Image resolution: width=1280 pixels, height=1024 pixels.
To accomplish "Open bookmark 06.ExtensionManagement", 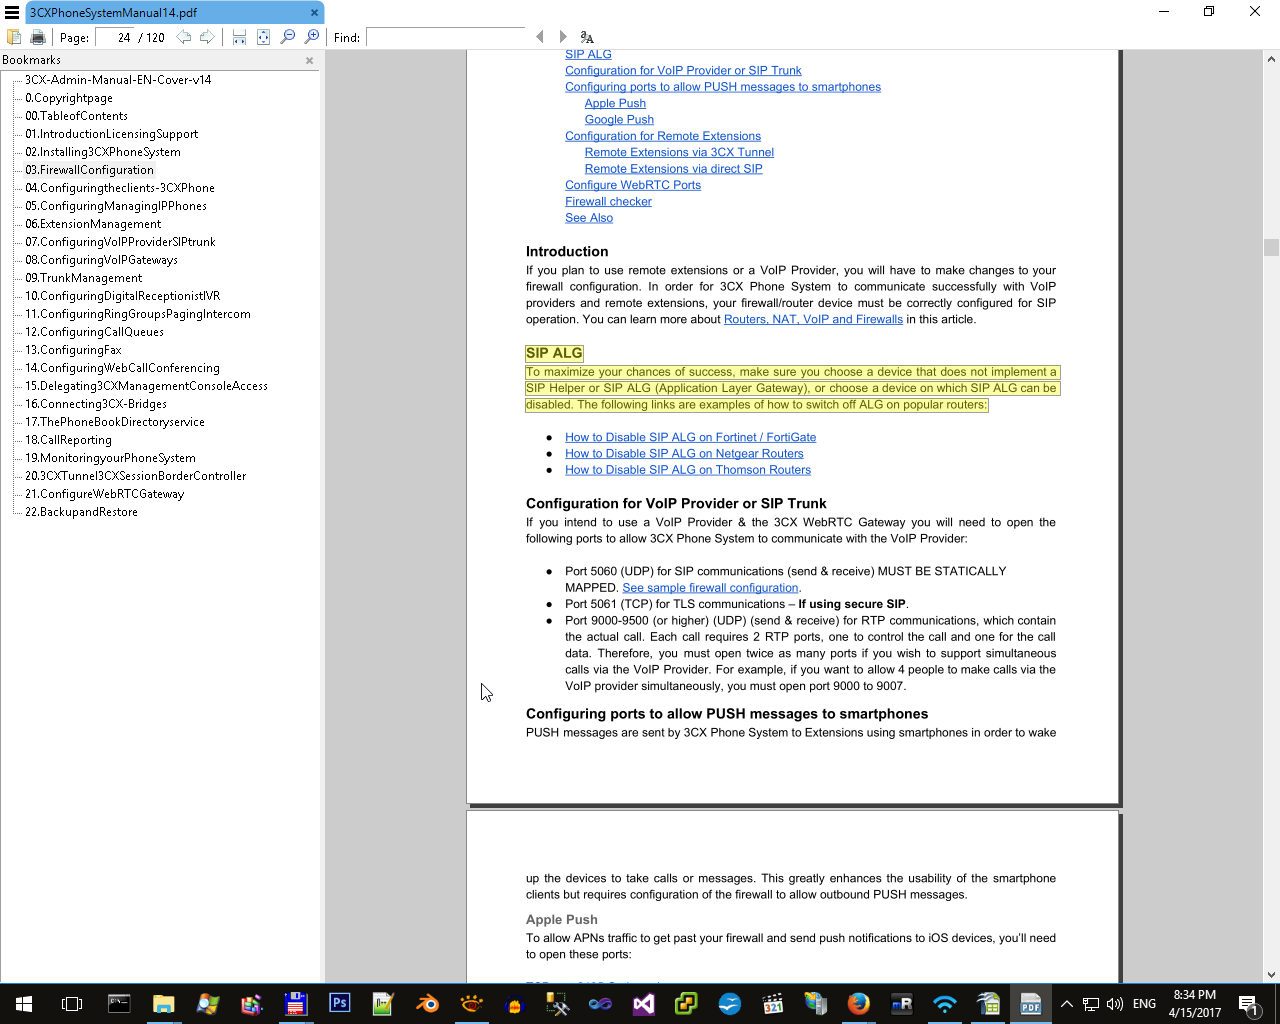I will click(x=93, y=224).
